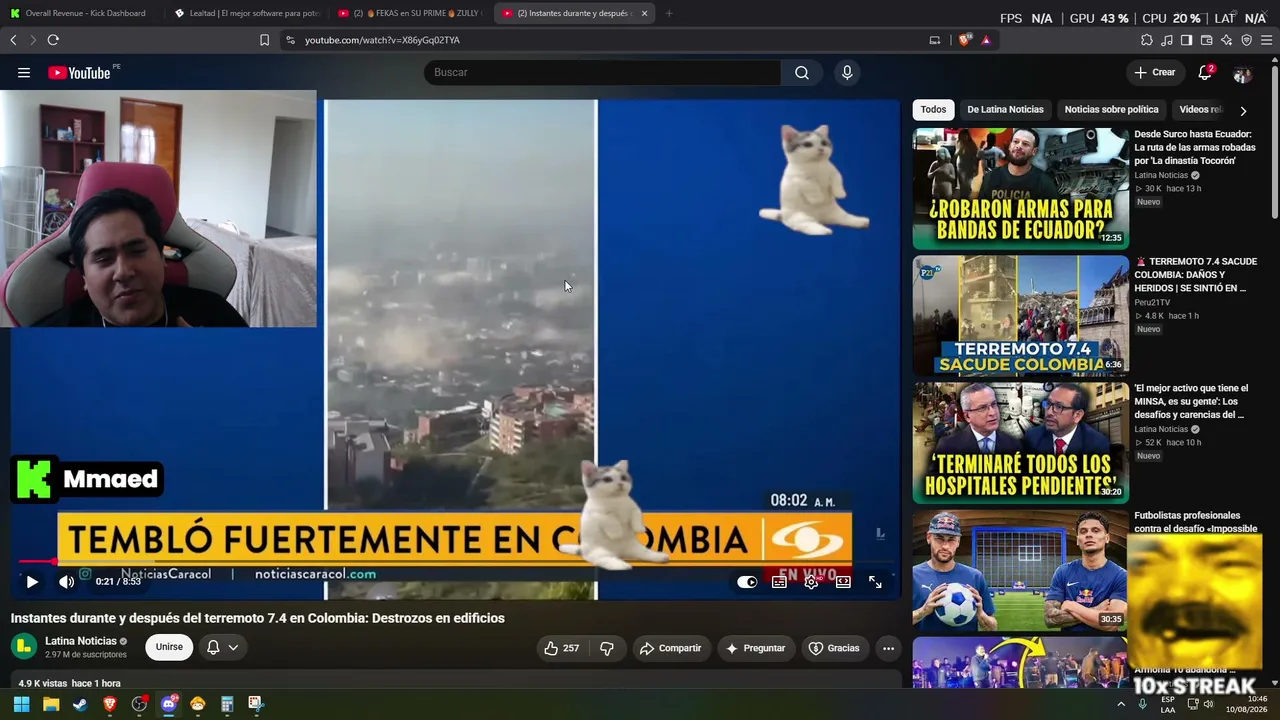The height and width of the screenshot is (720, 1280).
Task: Open video player settings gear
Action: click(811, 582)
